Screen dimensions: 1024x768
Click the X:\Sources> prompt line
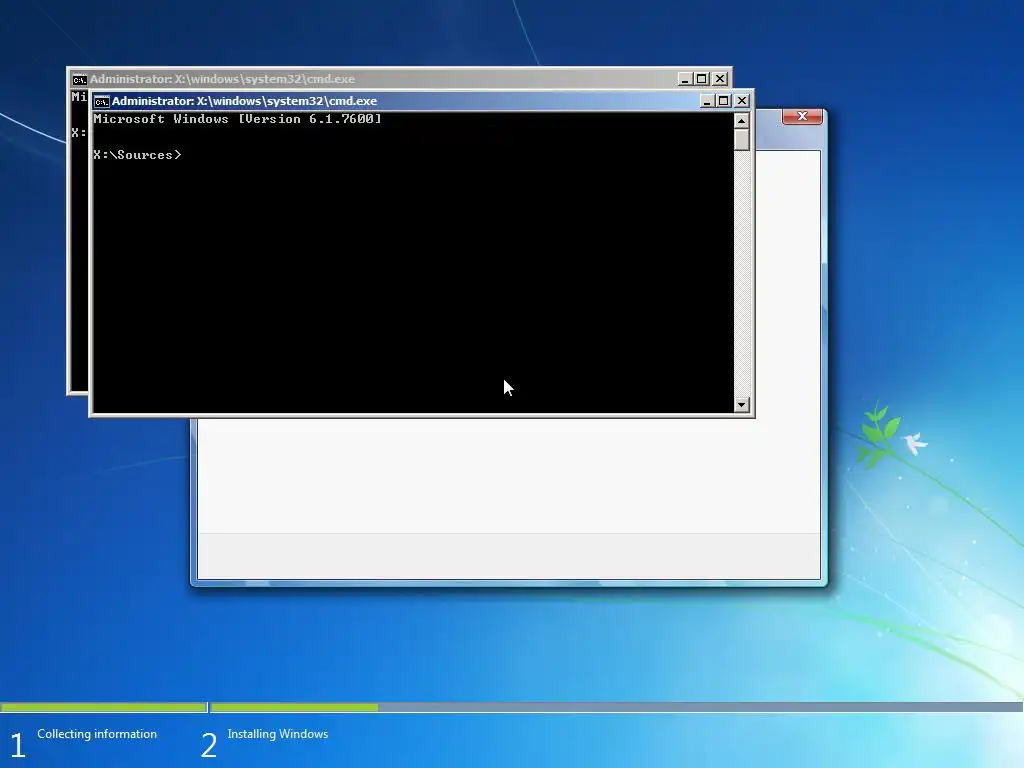click(x=137, y=155)
